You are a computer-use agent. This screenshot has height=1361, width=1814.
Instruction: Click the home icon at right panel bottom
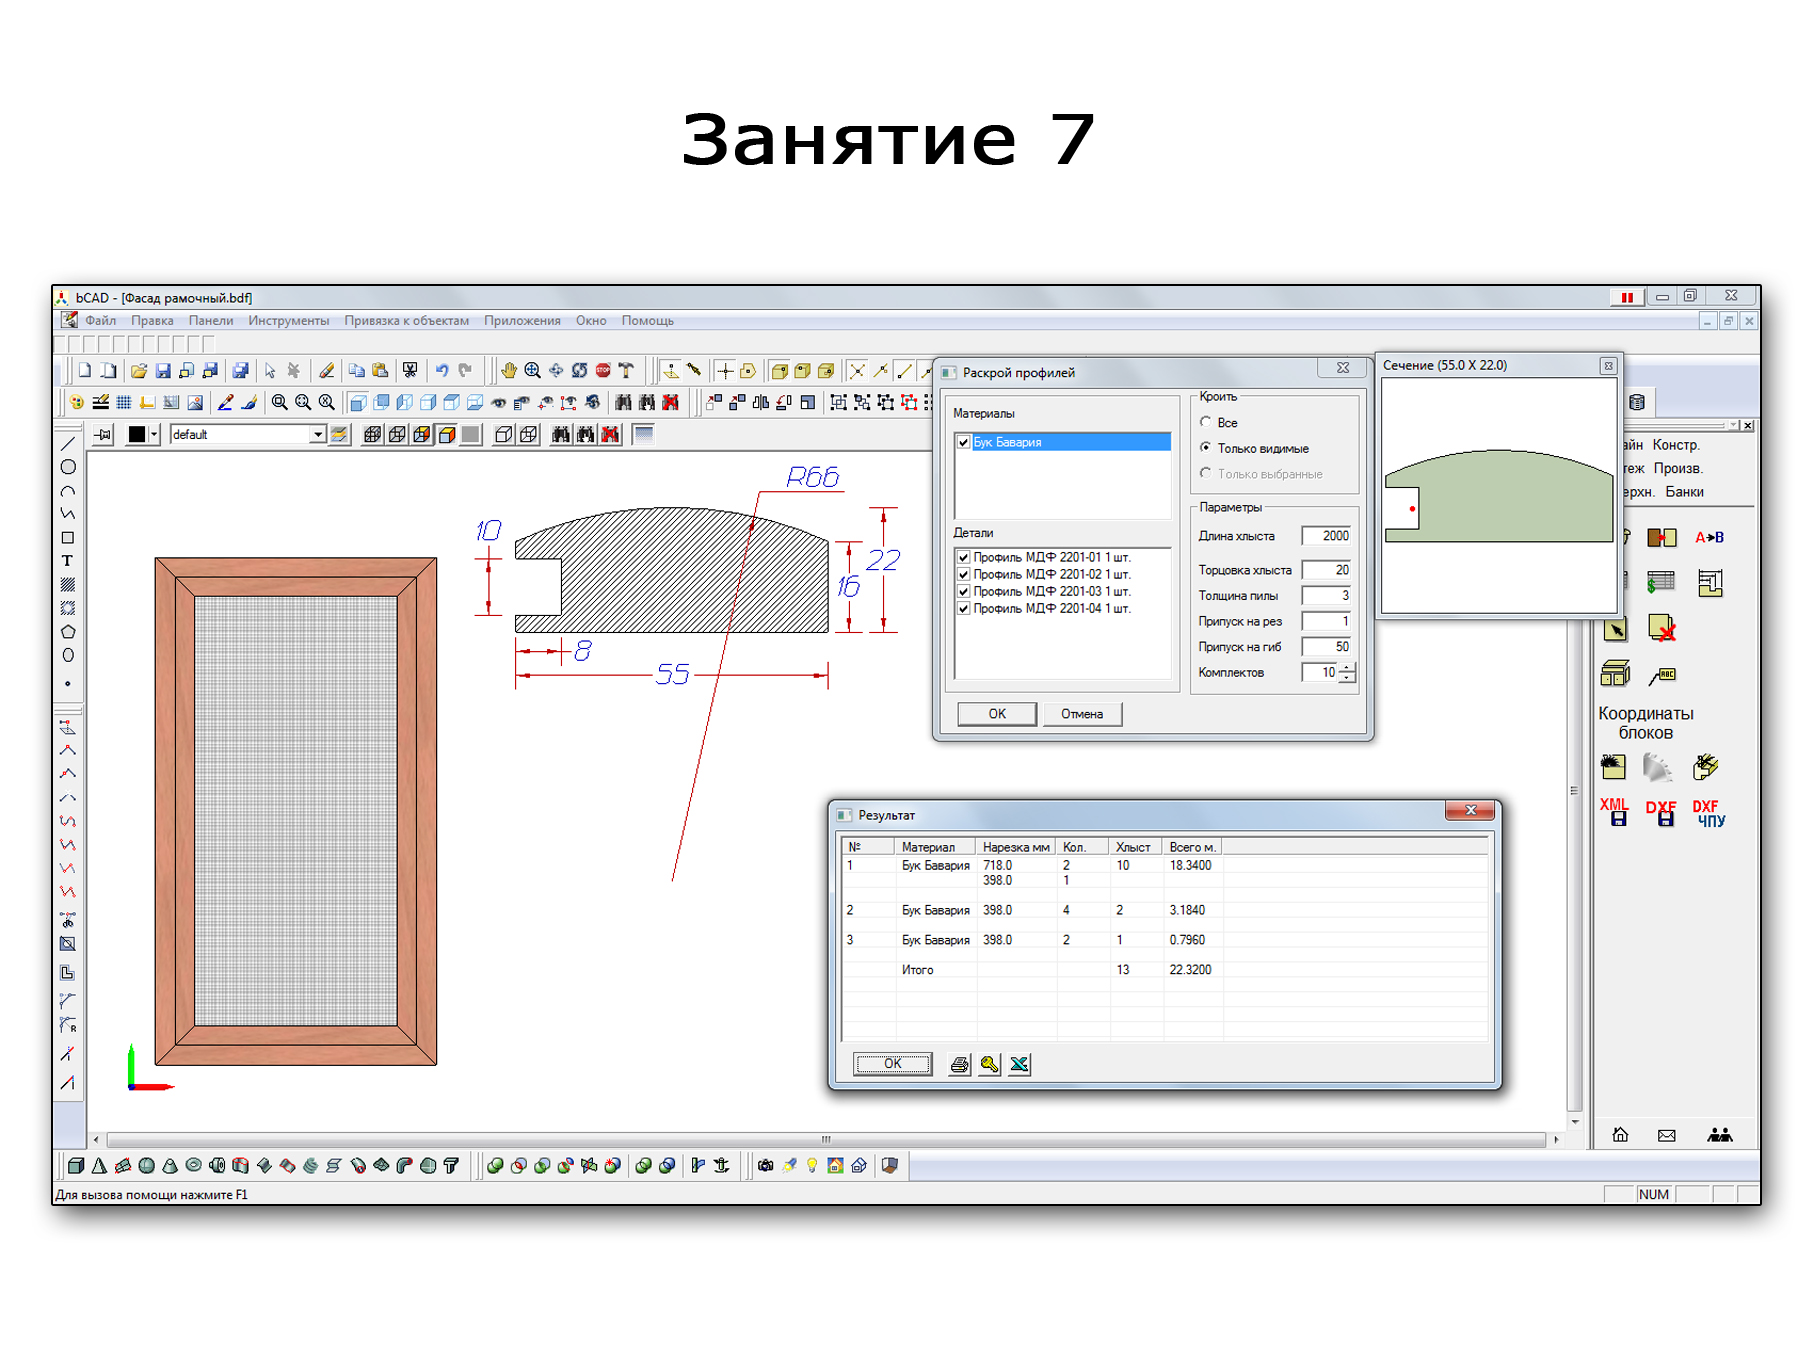click(x=1621, y=1135)
